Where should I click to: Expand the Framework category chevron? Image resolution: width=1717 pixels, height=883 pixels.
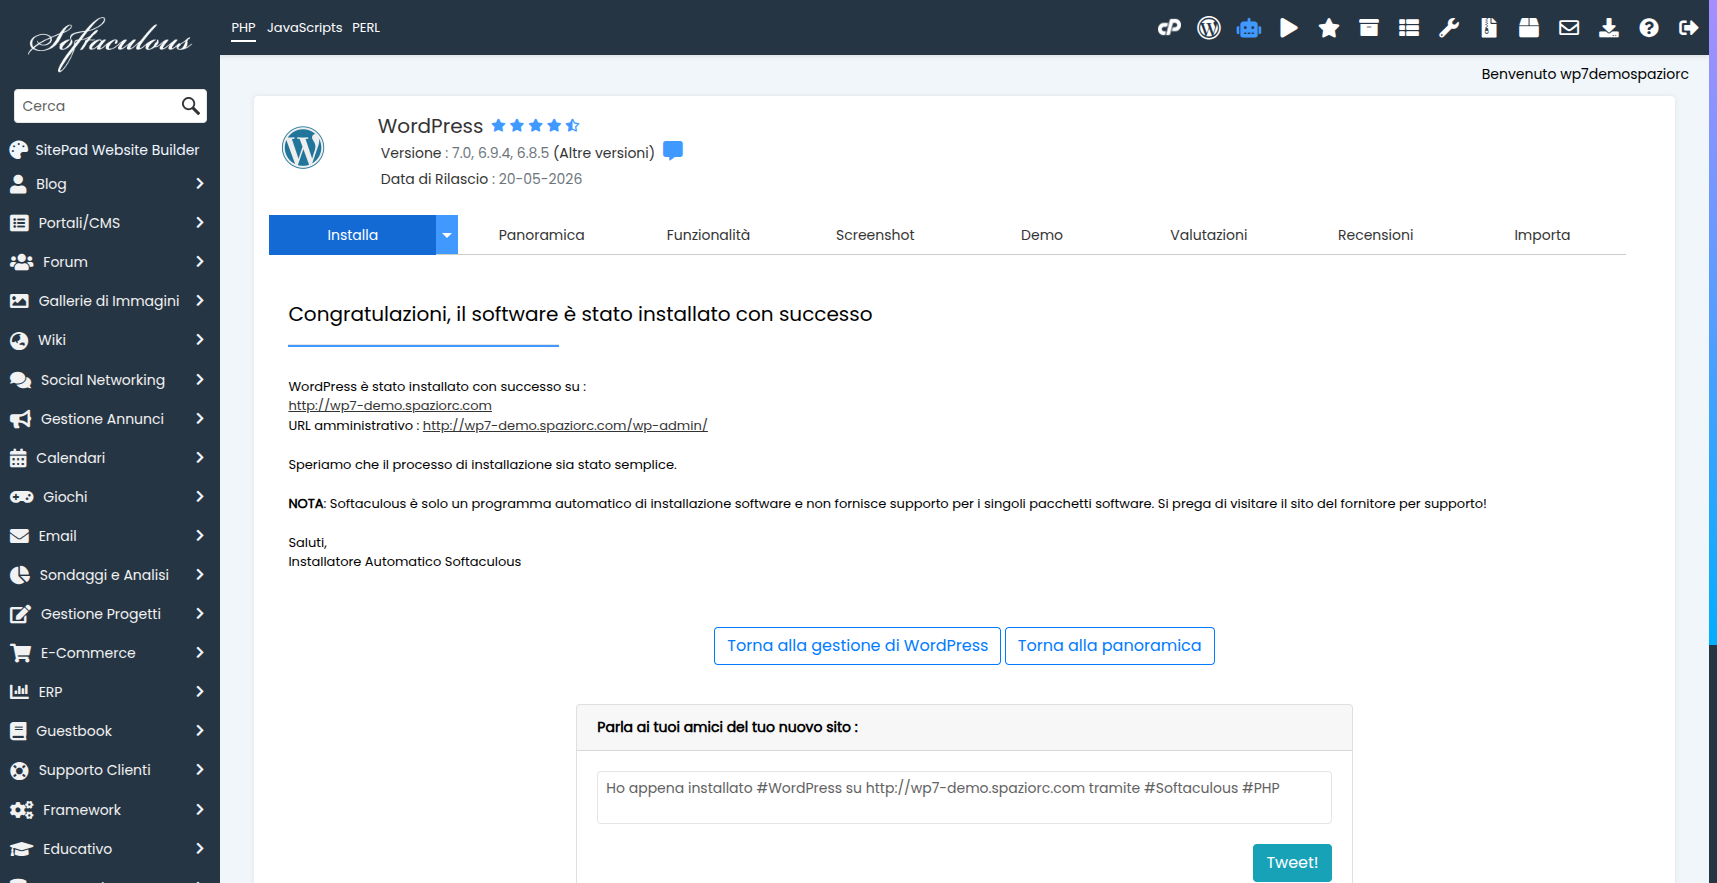[x=200, y=810]
